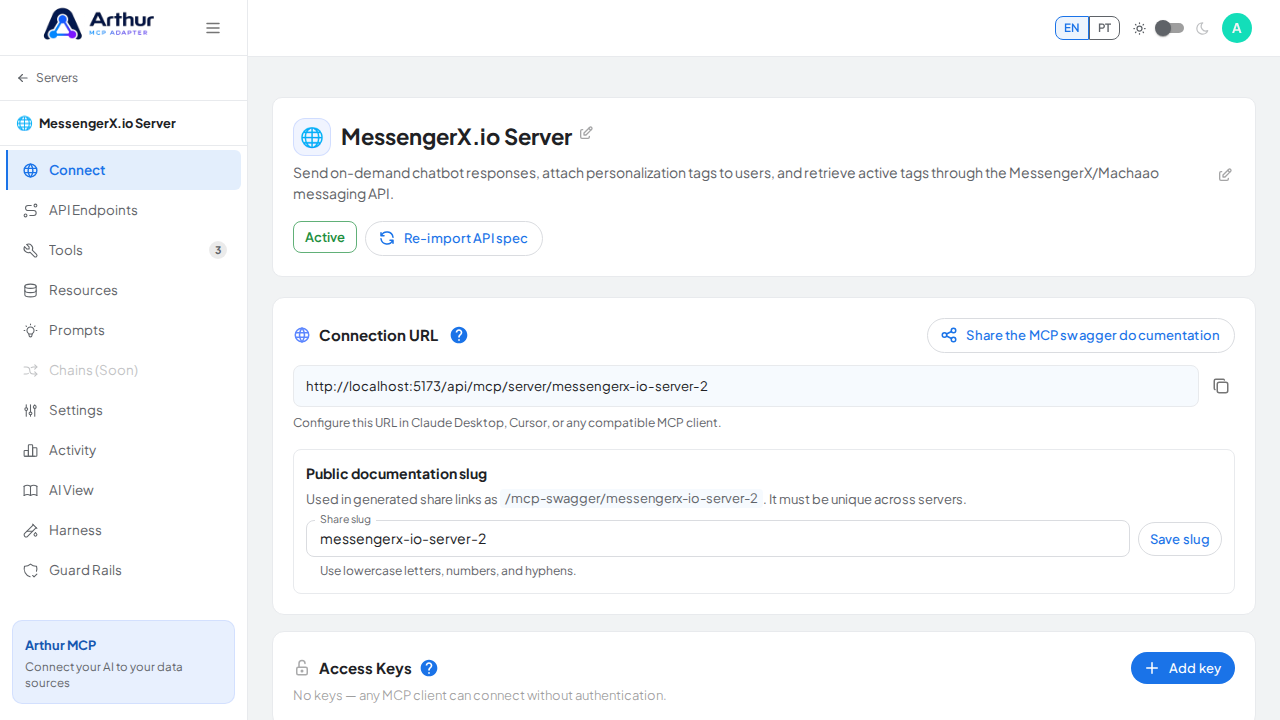Open Prompts in sidebar

pyautogui.click(x=123, y=330)
